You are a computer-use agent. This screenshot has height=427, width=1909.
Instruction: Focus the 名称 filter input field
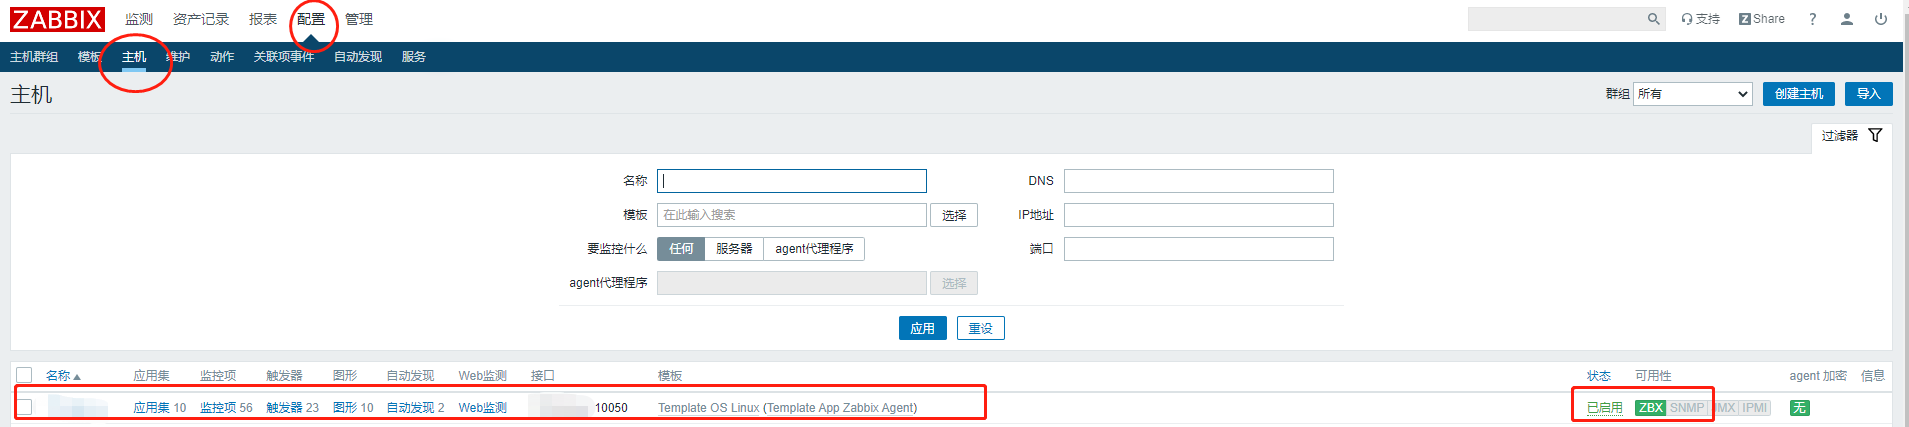click(792, 181)
